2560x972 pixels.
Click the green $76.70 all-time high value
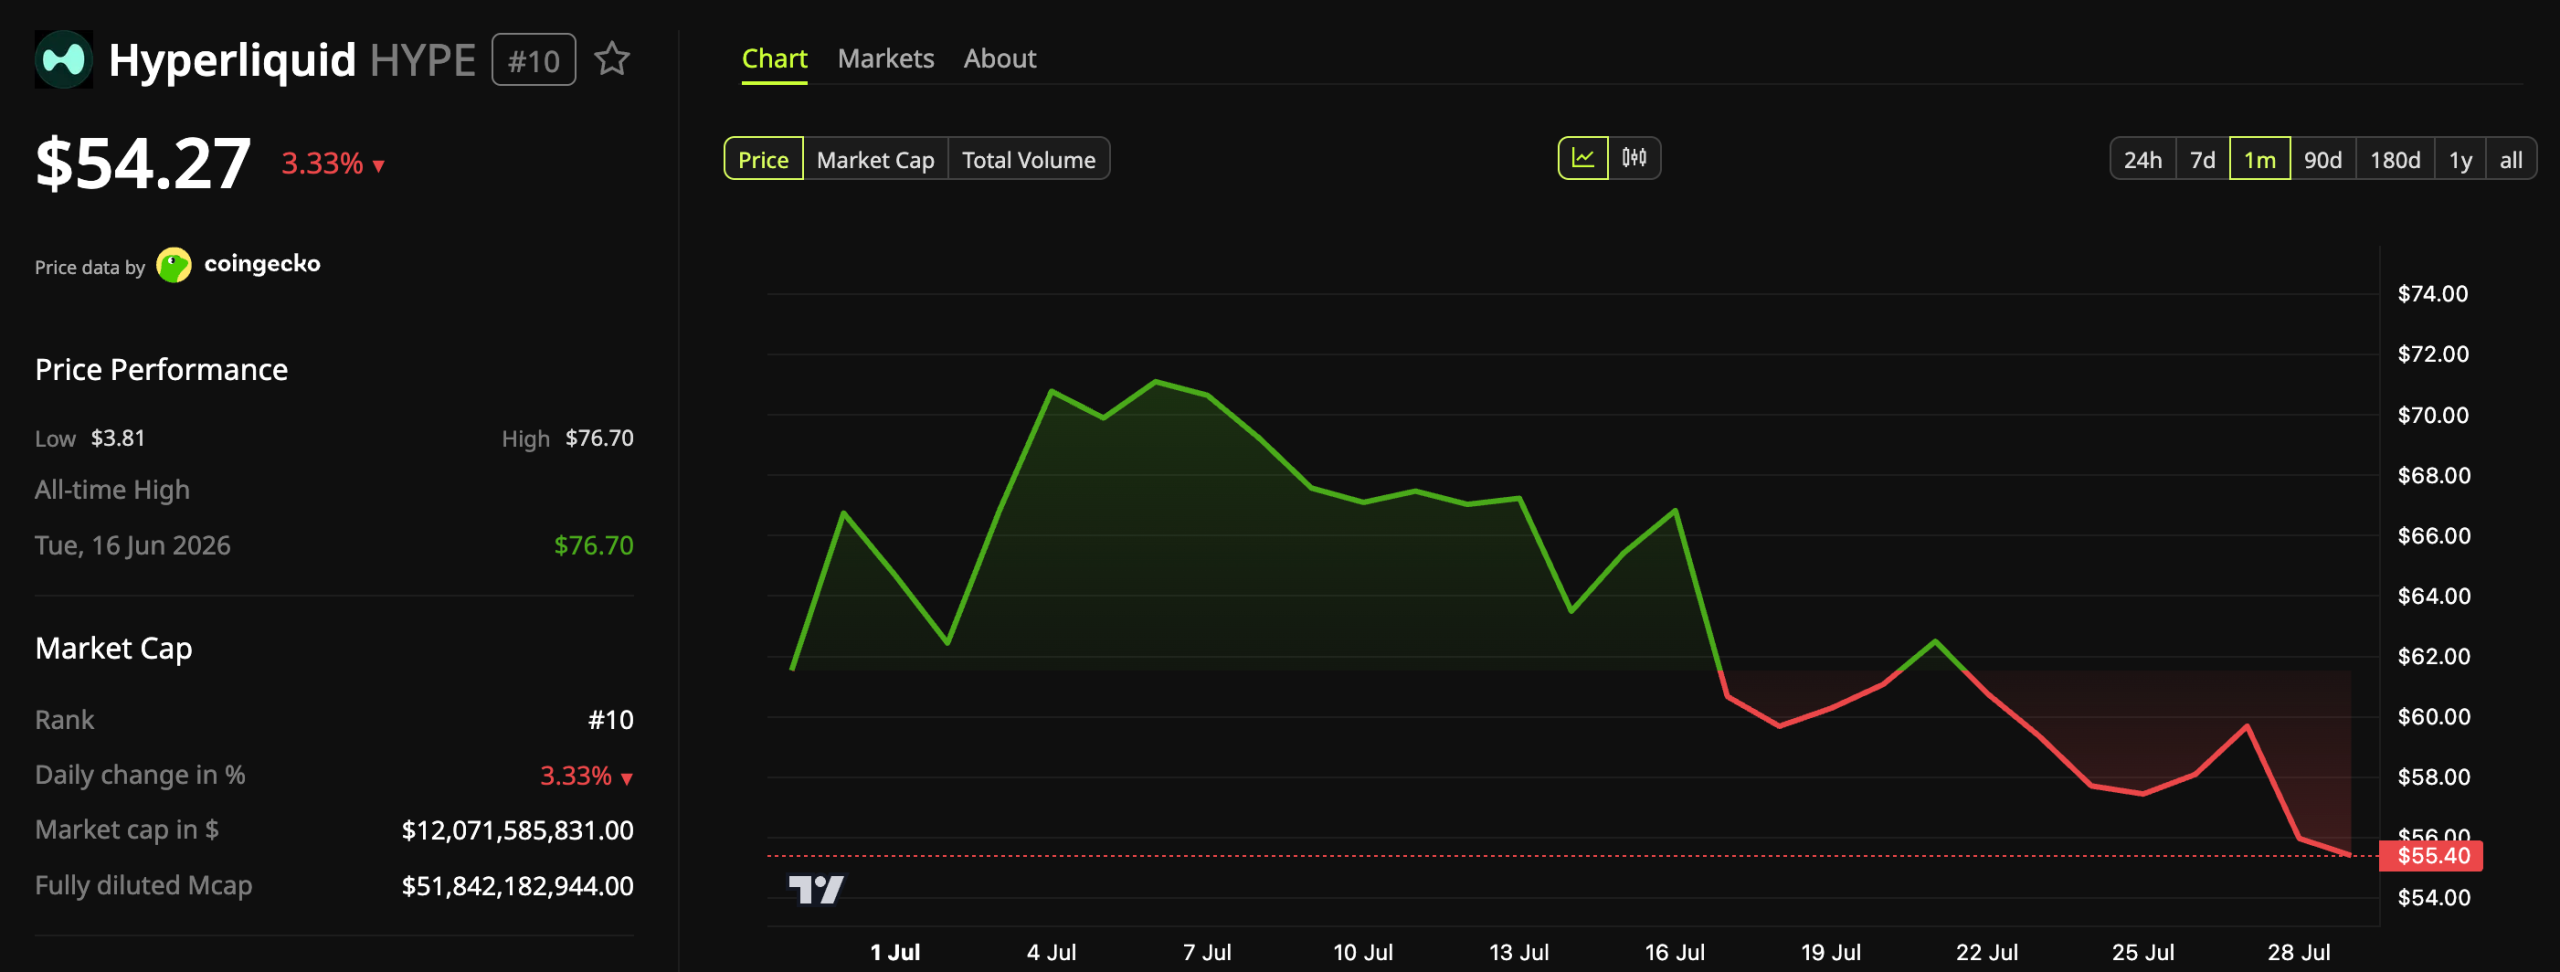pyautogui.click(x=593, y=545)
